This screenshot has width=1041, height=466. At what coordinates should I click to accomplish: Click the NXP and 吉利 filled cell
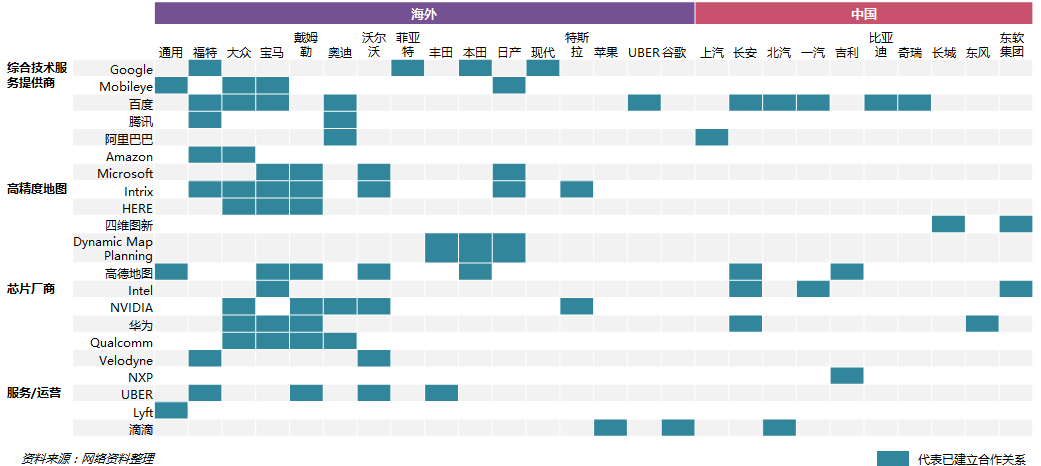tap(847, 376)
